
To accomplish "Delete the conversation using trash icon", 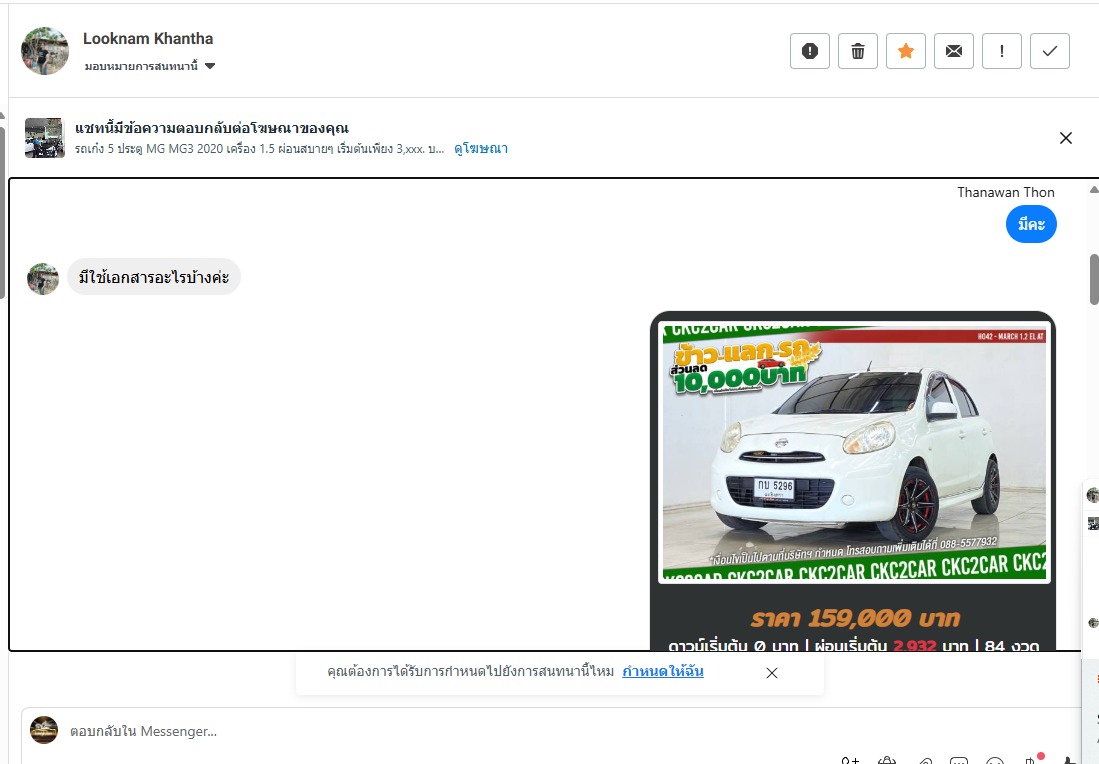I will click(x=858, y=51).
